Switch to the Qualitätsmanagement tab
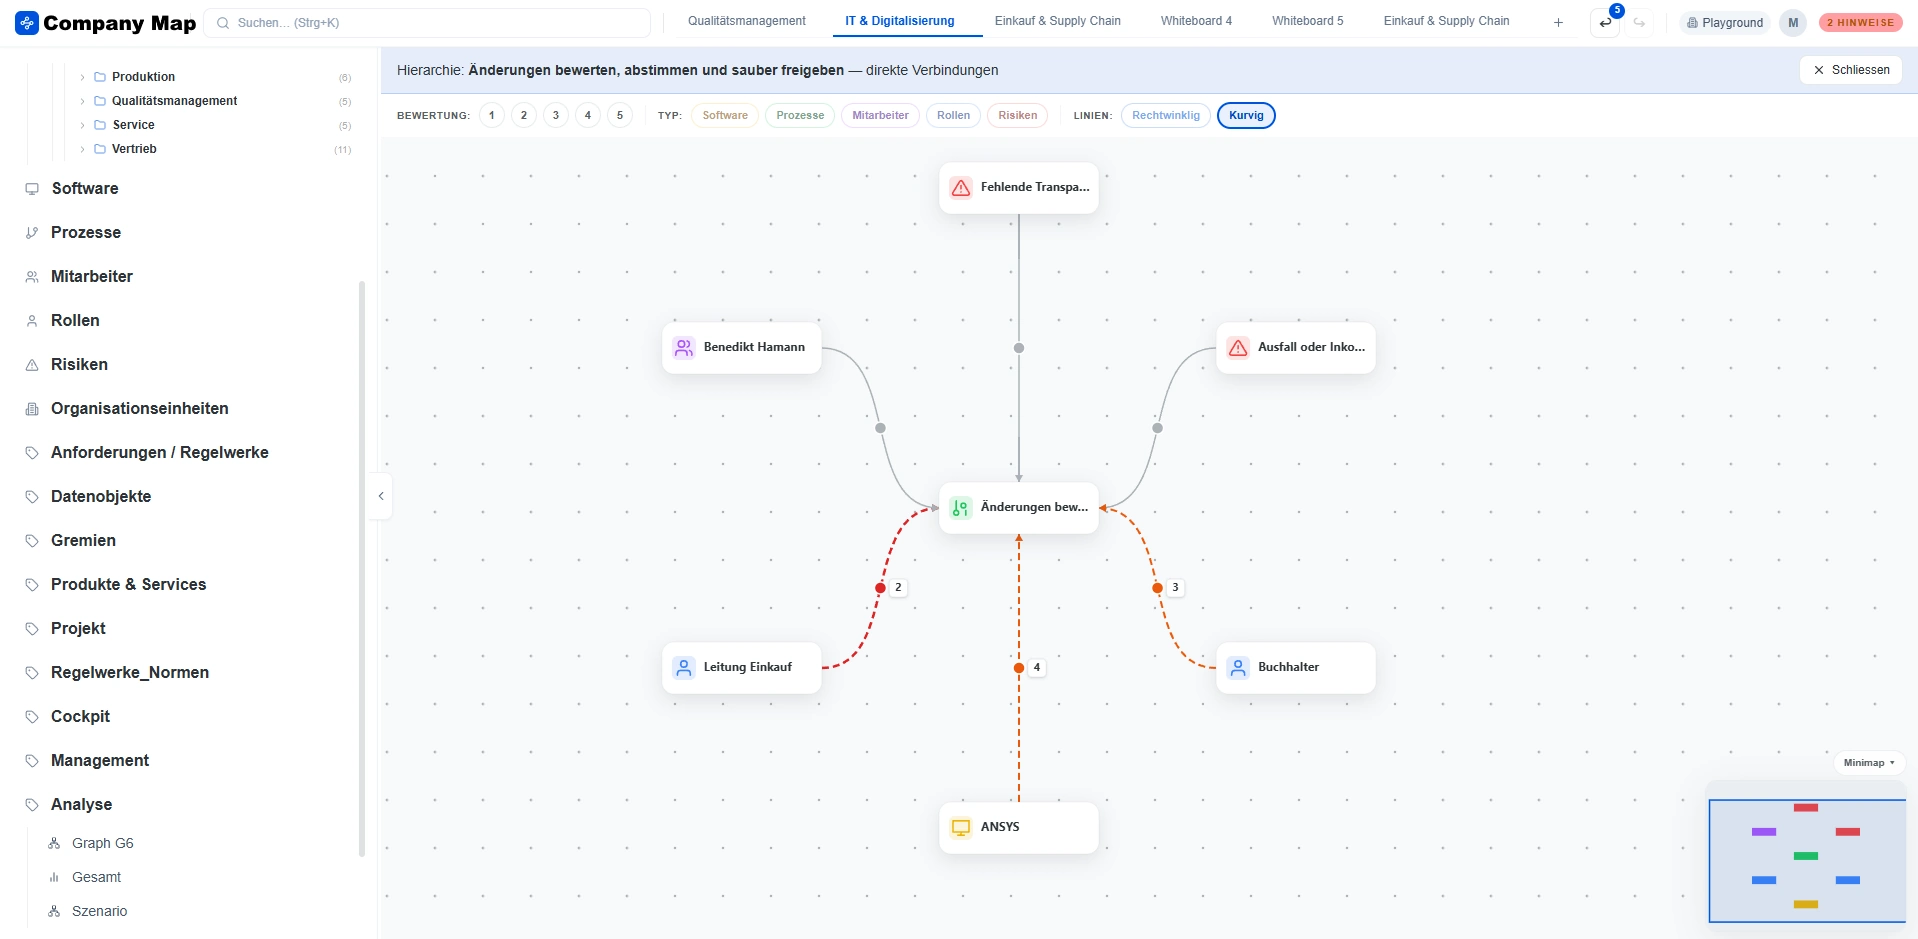1918x939 pixels. (x=746, y=21)
